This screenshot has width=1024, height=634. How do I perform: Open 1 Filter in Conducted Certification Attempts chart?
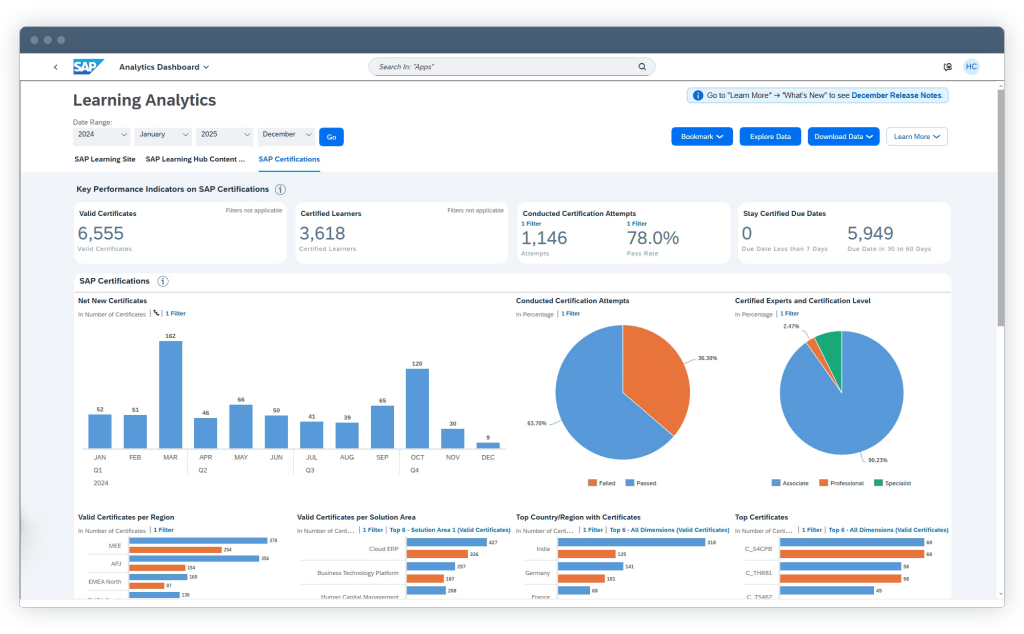pos(570,313)
